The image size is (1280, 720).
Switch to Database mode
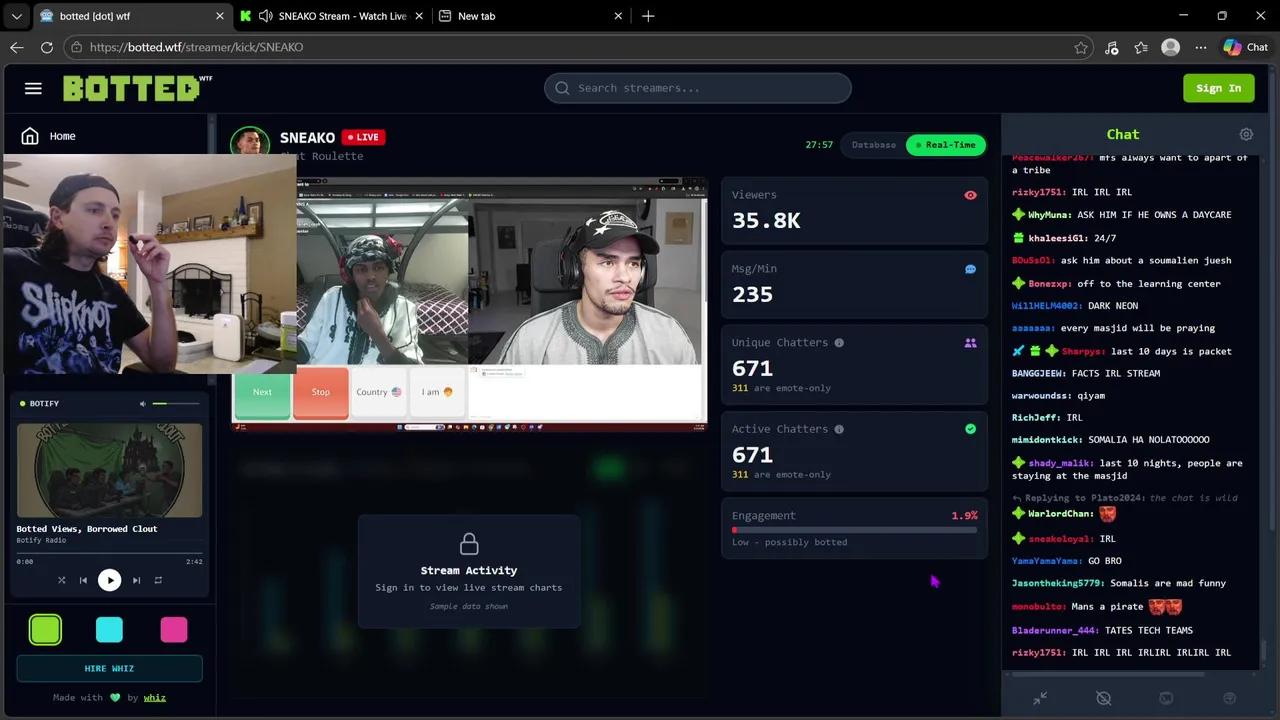[x=873, y=145]
